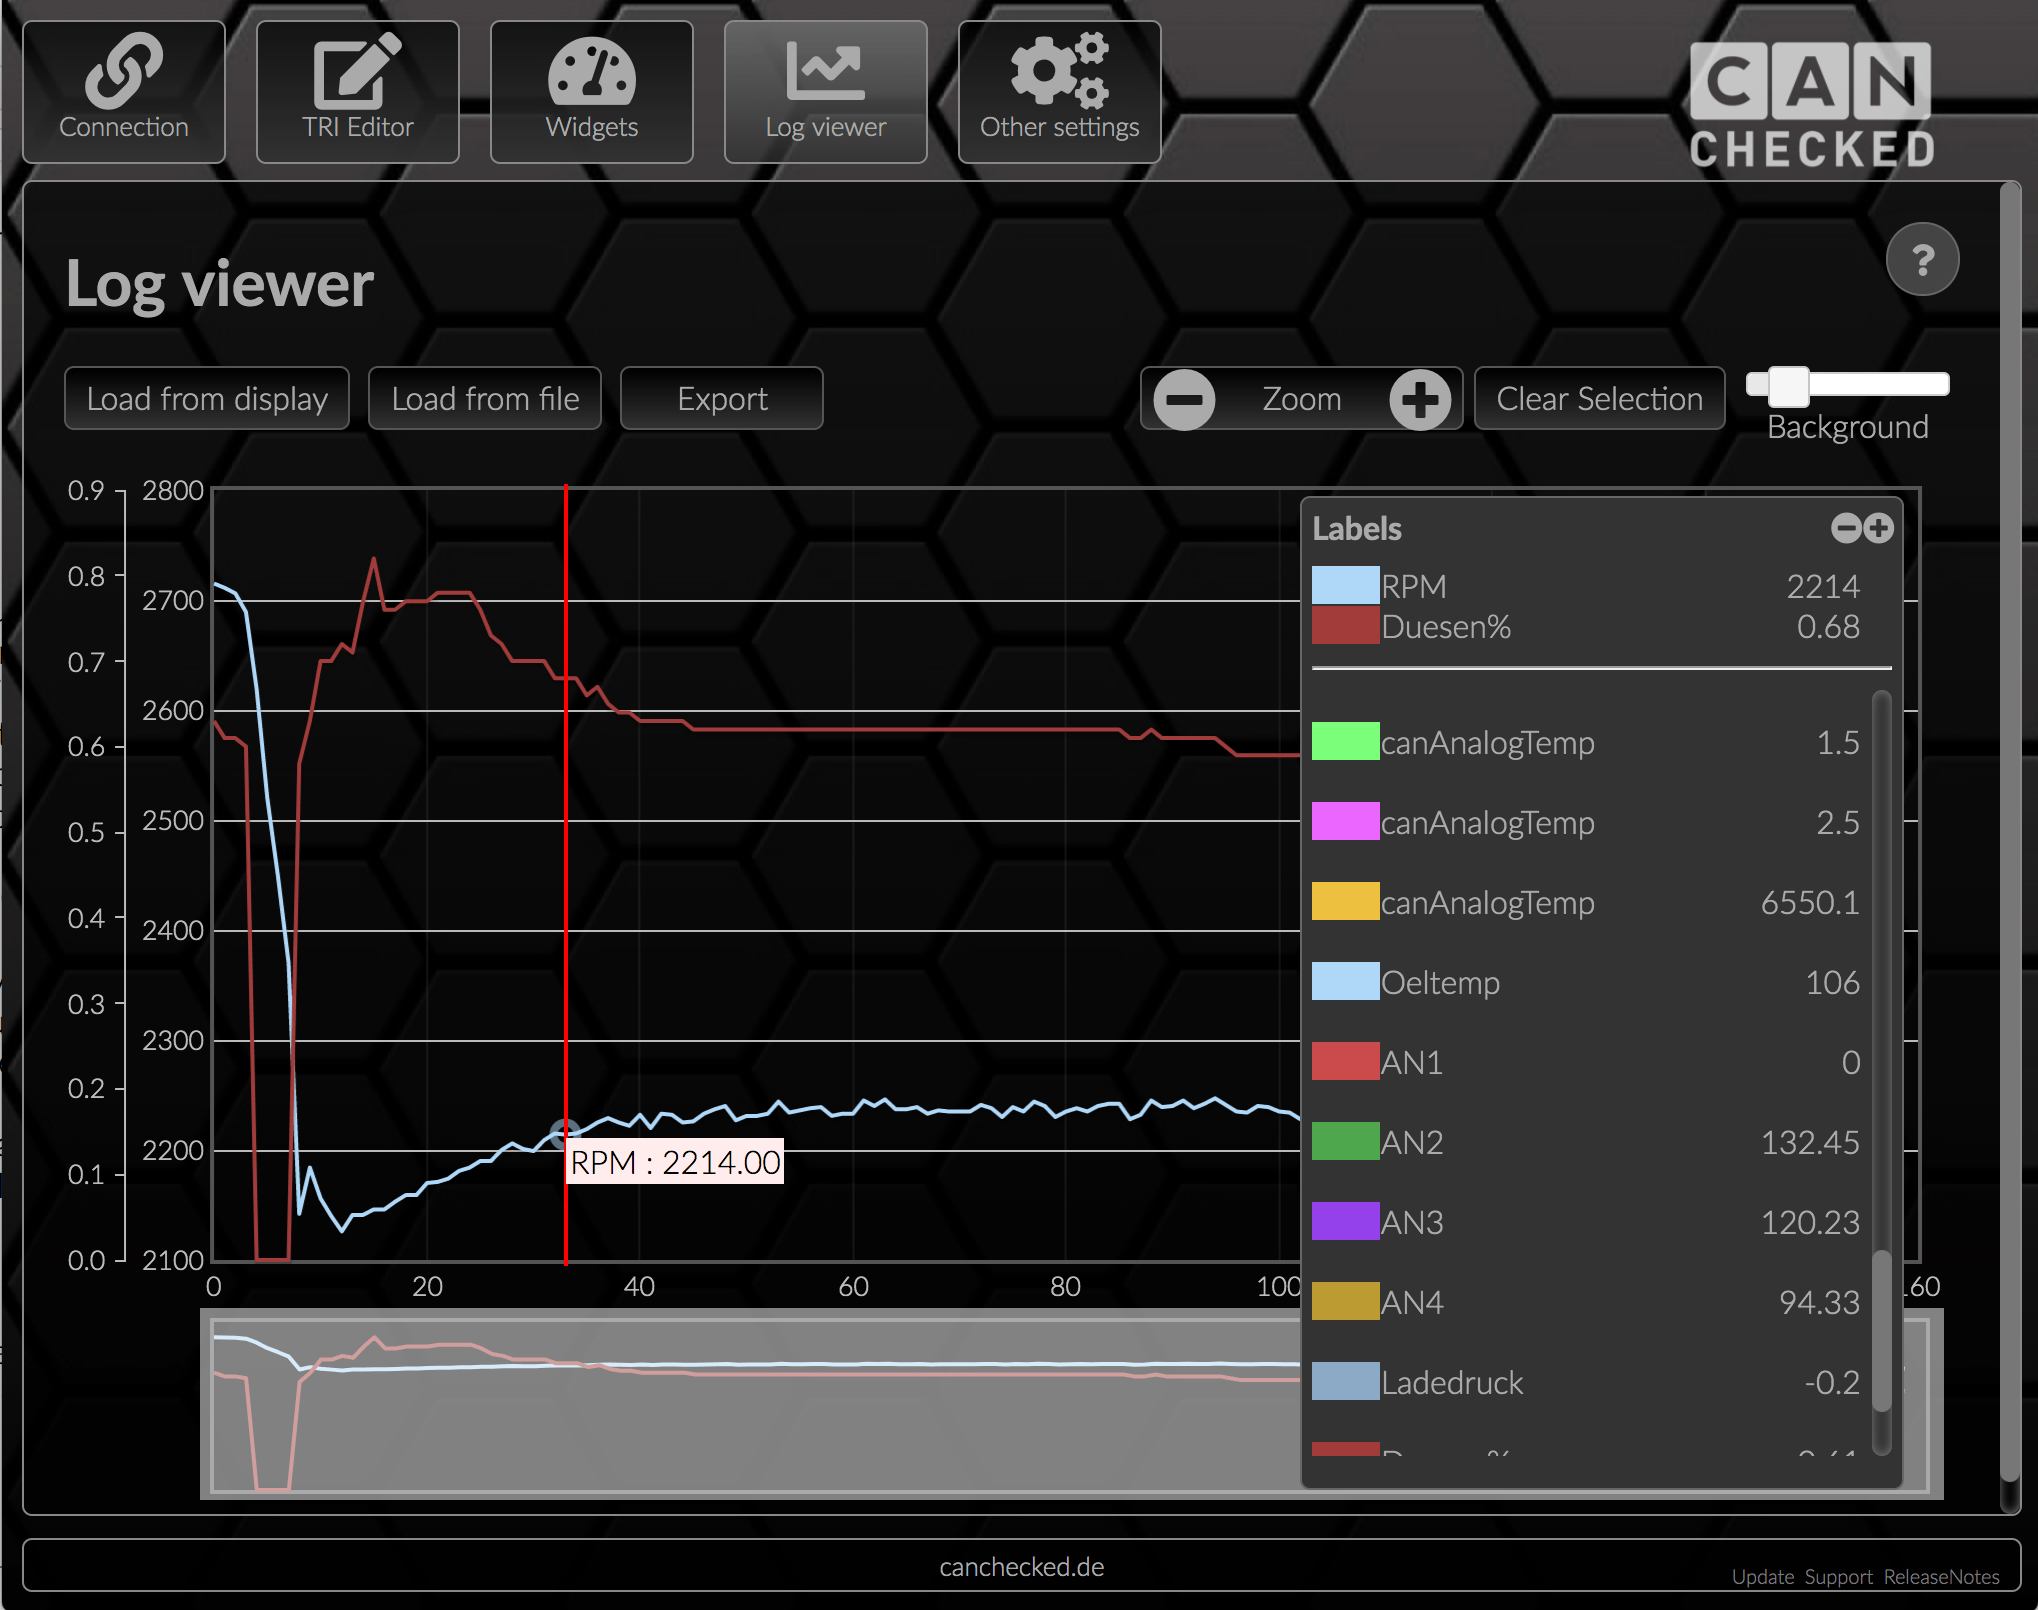Image resolution: width=2038 pixels, height=1610 pixels.
Task: Open Other settings gears icon
Action: pos(1059,72)
